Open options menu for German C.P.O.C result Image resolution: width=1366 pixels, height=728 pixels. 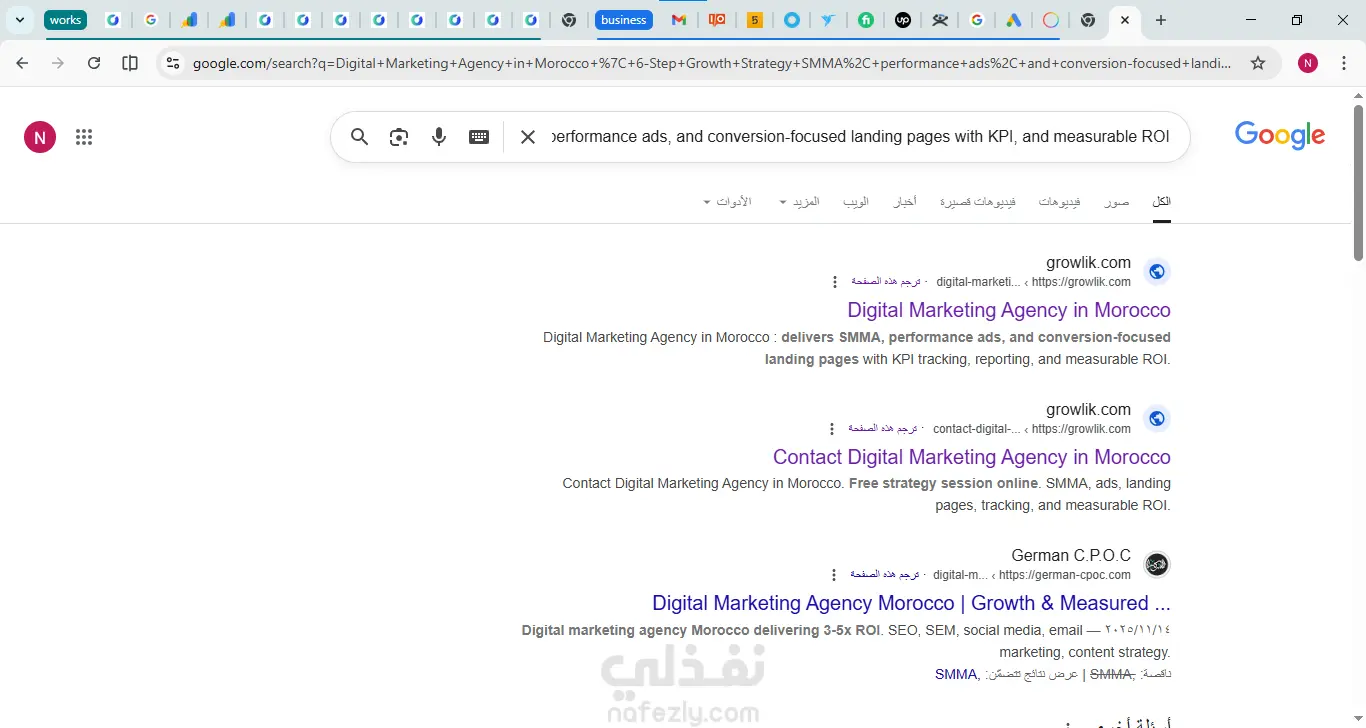point(834,575)
